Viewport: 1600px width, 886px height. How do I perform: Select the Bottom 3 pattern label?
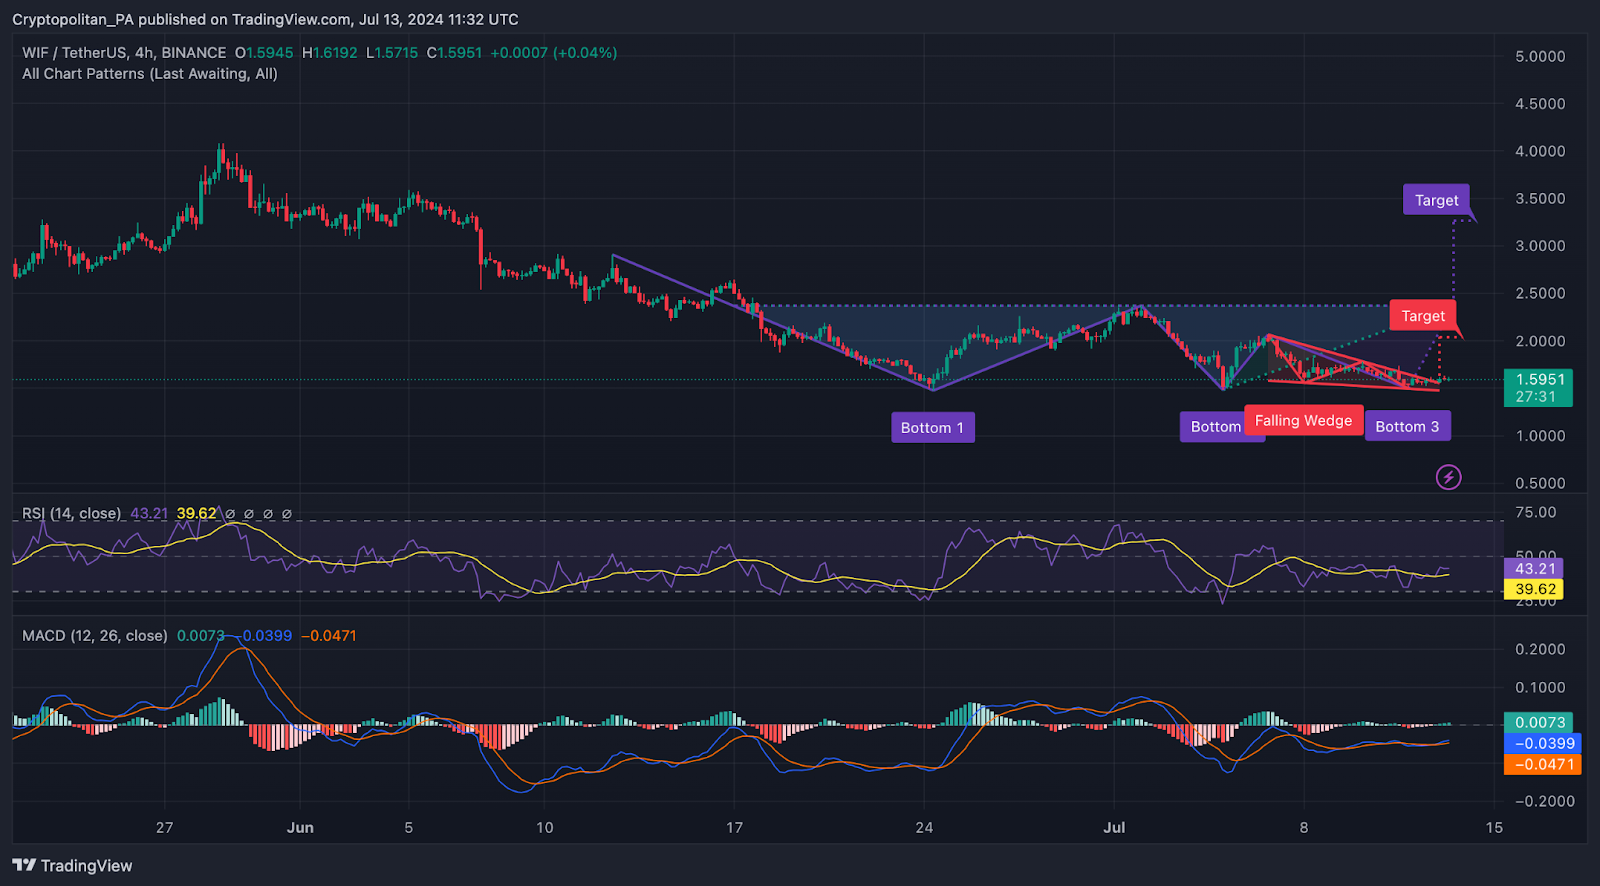[1407, 427]
